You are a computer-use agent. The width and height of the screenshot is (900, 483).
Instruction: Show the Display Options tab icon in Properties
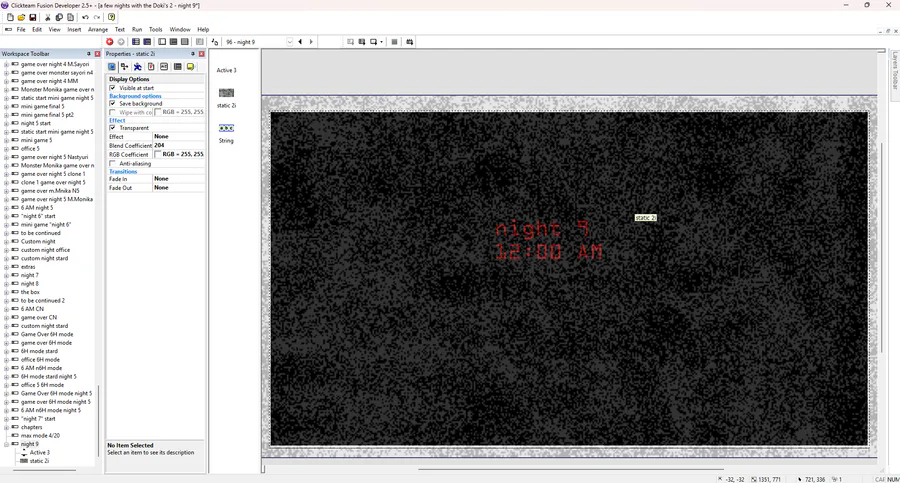click(112, 67)
